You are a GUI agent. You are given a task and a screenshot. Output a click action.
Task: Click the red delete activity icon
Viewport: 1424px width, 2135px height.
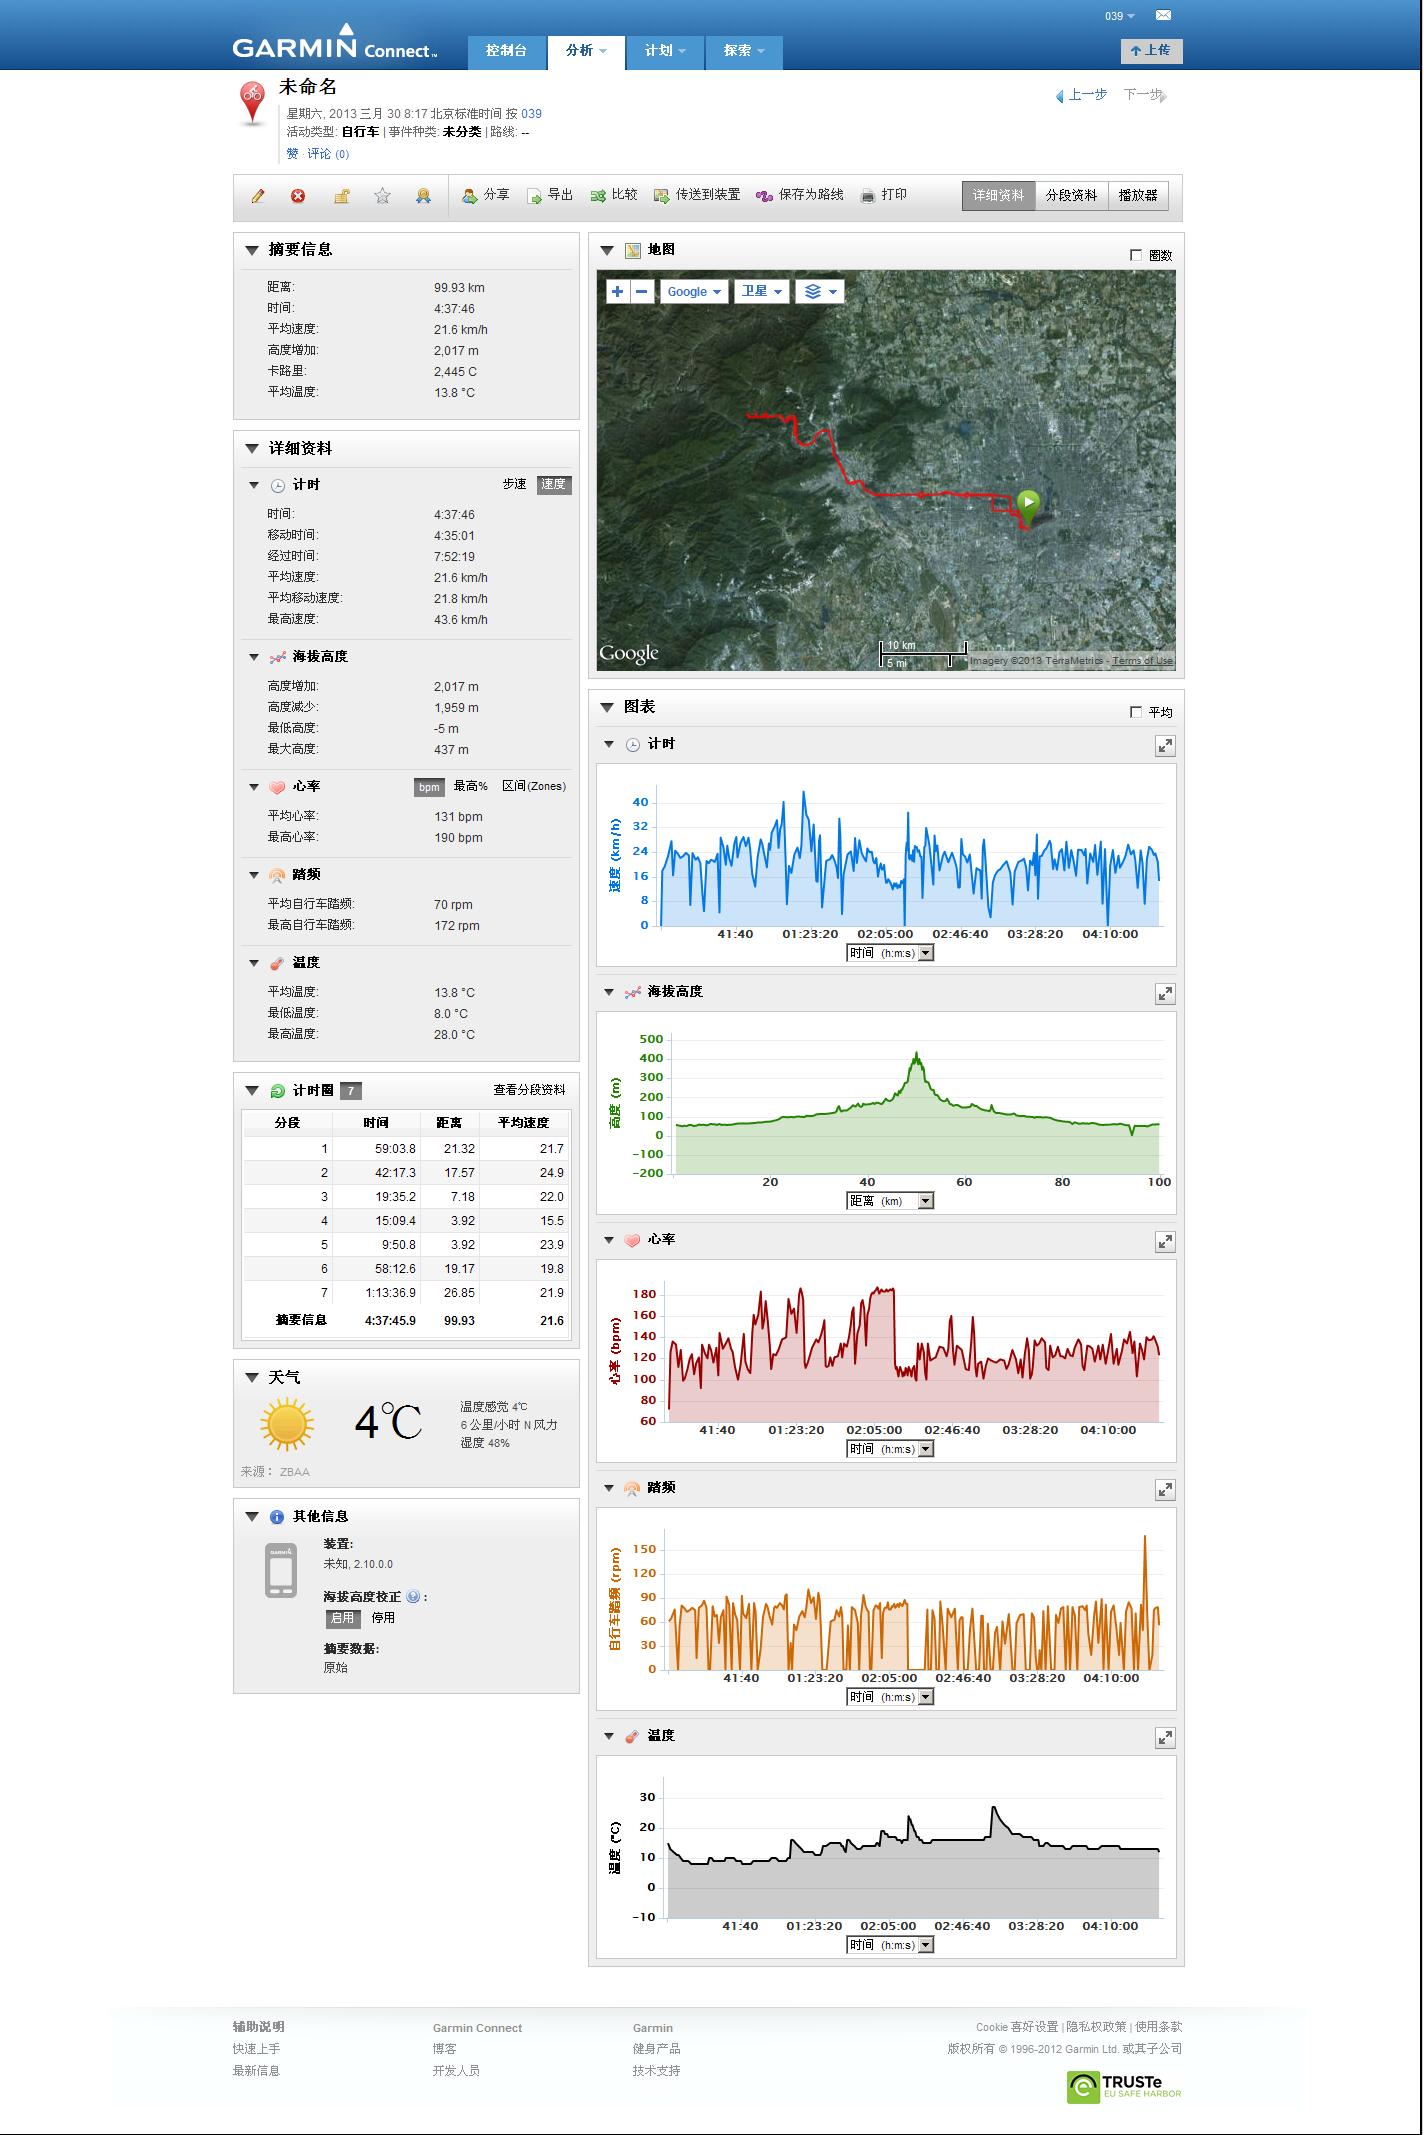click(298, 196)
